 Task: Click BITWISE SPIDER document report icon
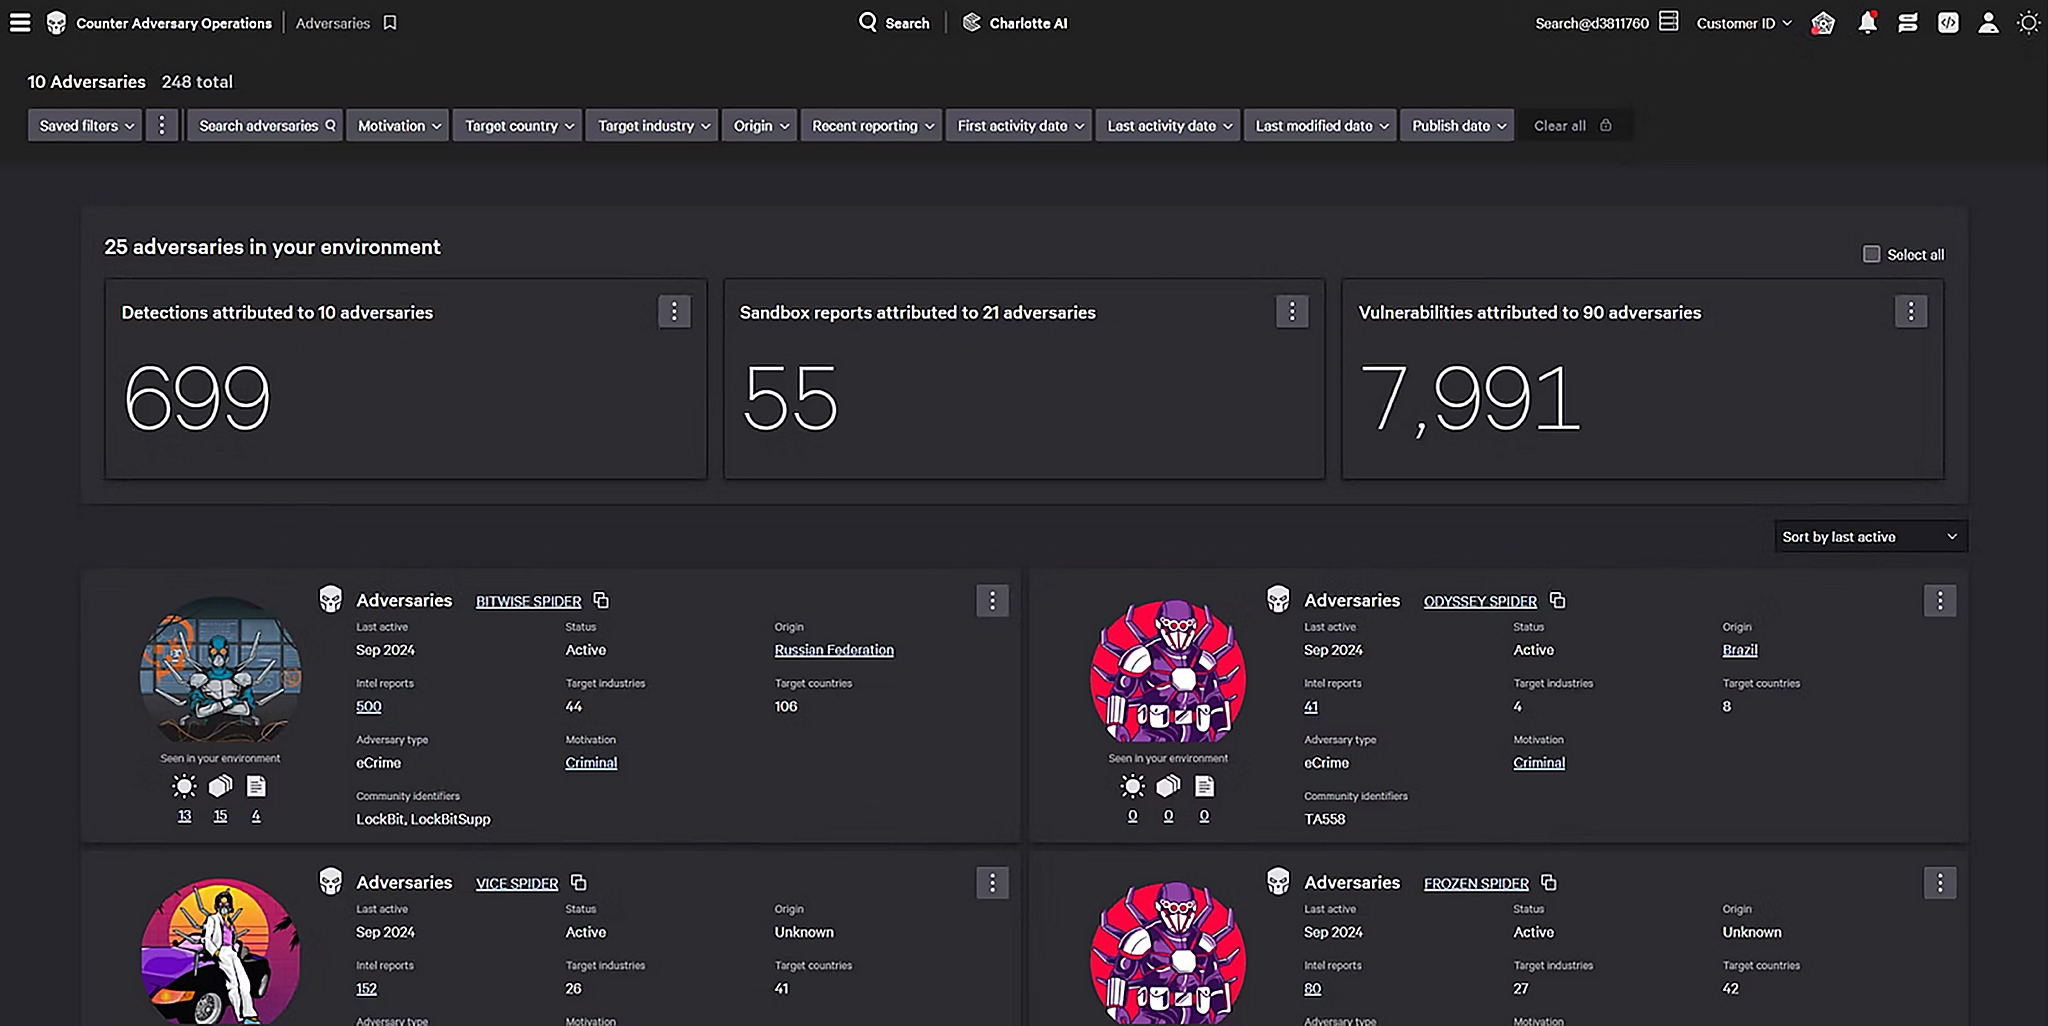(256, 786)
